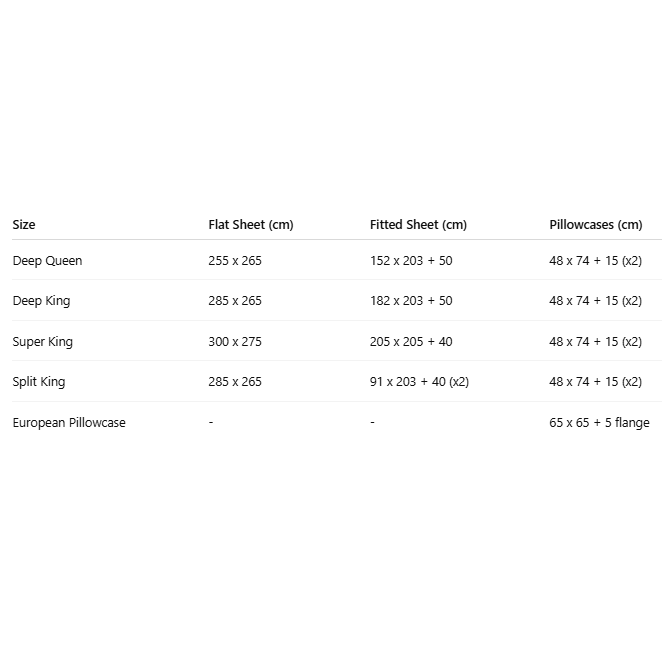Screen dimensions: 662x662
Task: Click the Super King pillowcases dimension cell
Action: 595,342
